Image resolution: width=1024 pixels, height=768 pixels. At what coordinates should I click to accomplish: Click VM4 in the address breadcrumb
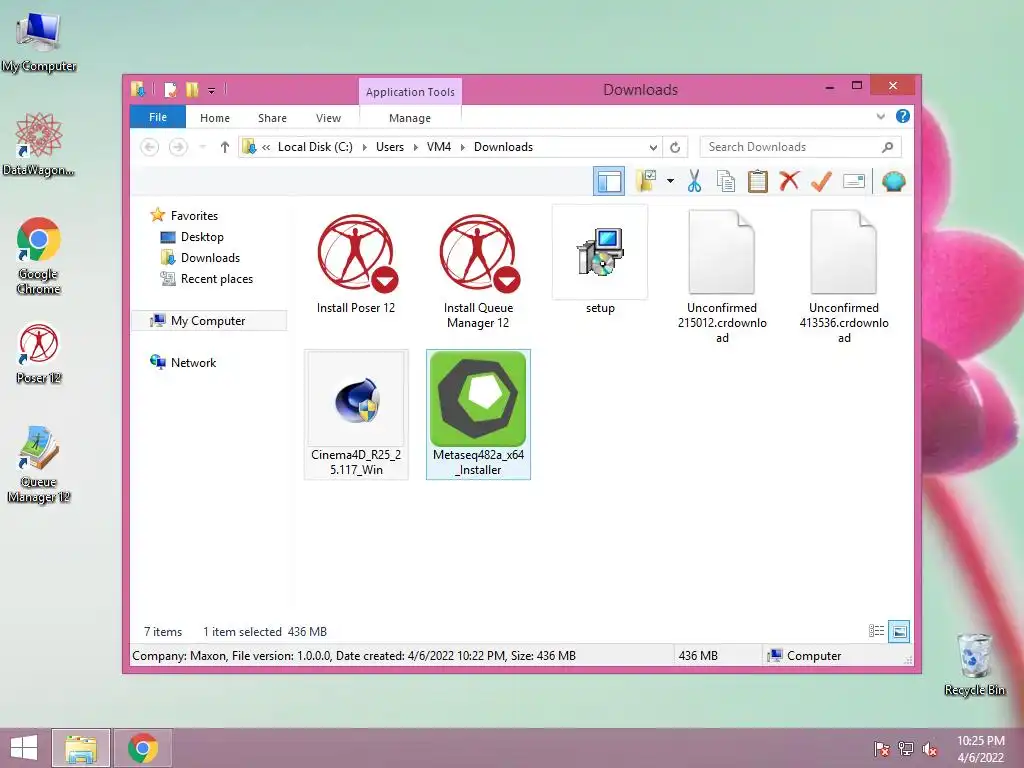439,147
